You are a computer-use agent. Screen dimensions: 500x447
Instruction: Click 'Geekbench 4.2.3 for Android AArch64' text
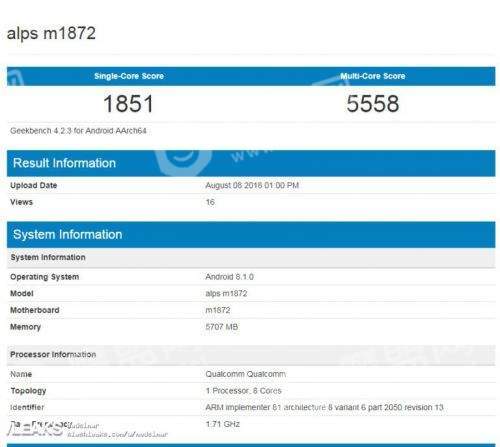[78, 131]
